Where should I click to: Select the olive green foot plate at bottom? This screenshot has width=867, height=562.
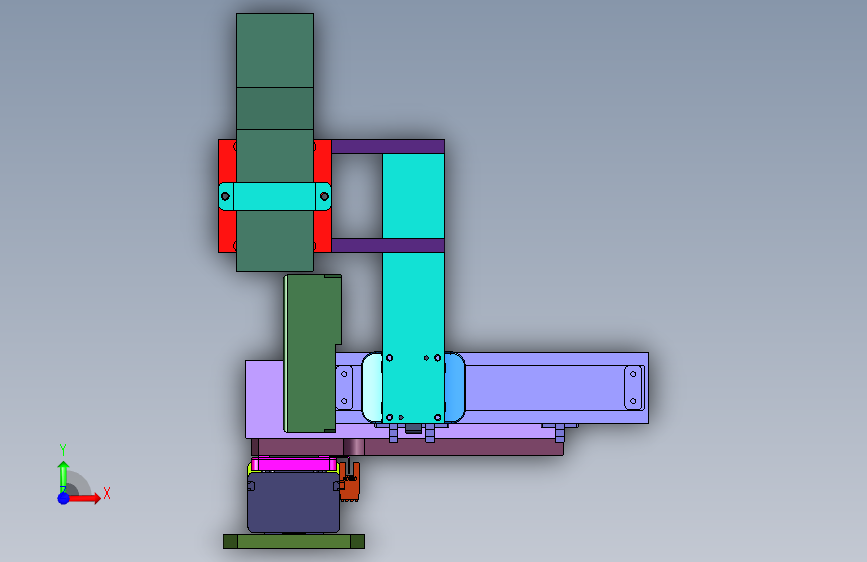(294, 542)
